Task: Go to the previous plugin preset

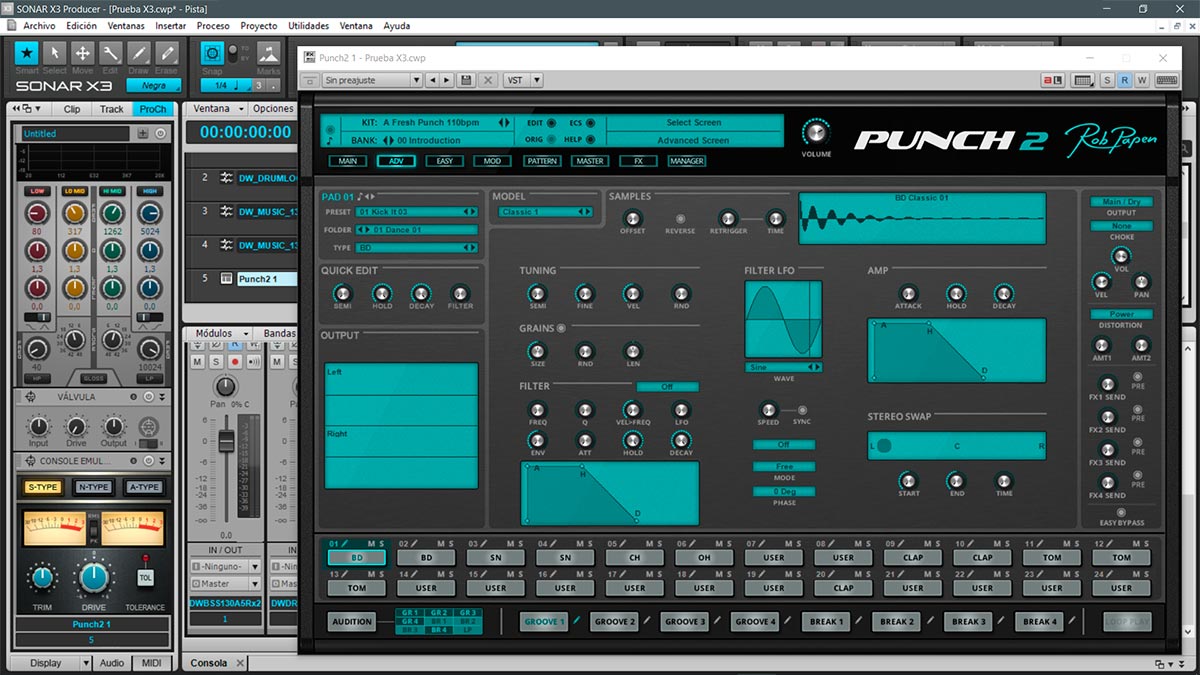Action: click(432, 80)
